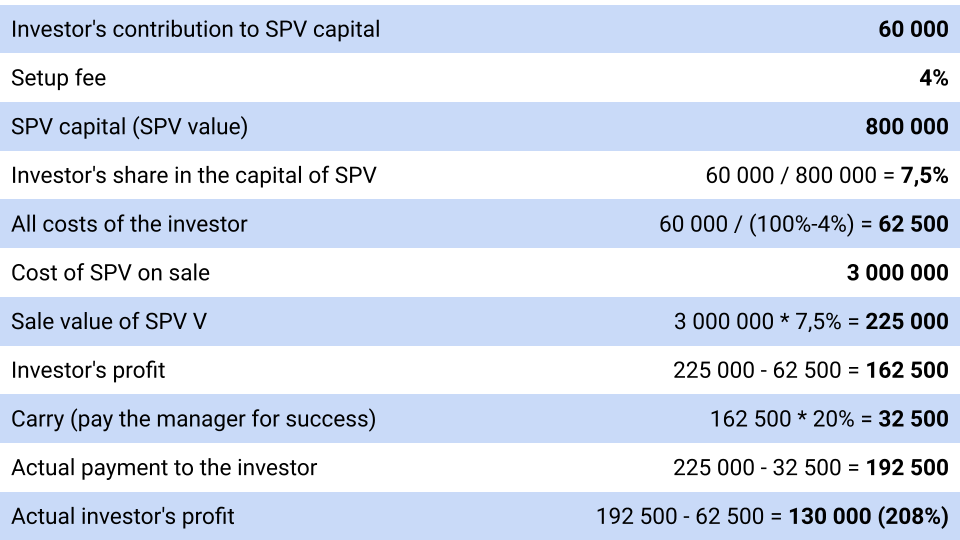Select the 225 000 sale value formula
This screenshot has width=960, height=540.
coord(810,322)
